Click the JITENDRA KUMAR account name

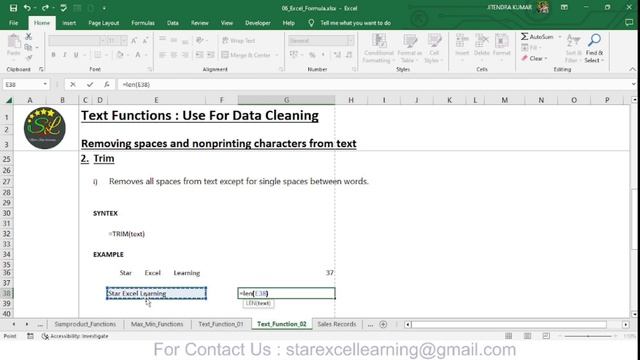click(509, 7)
